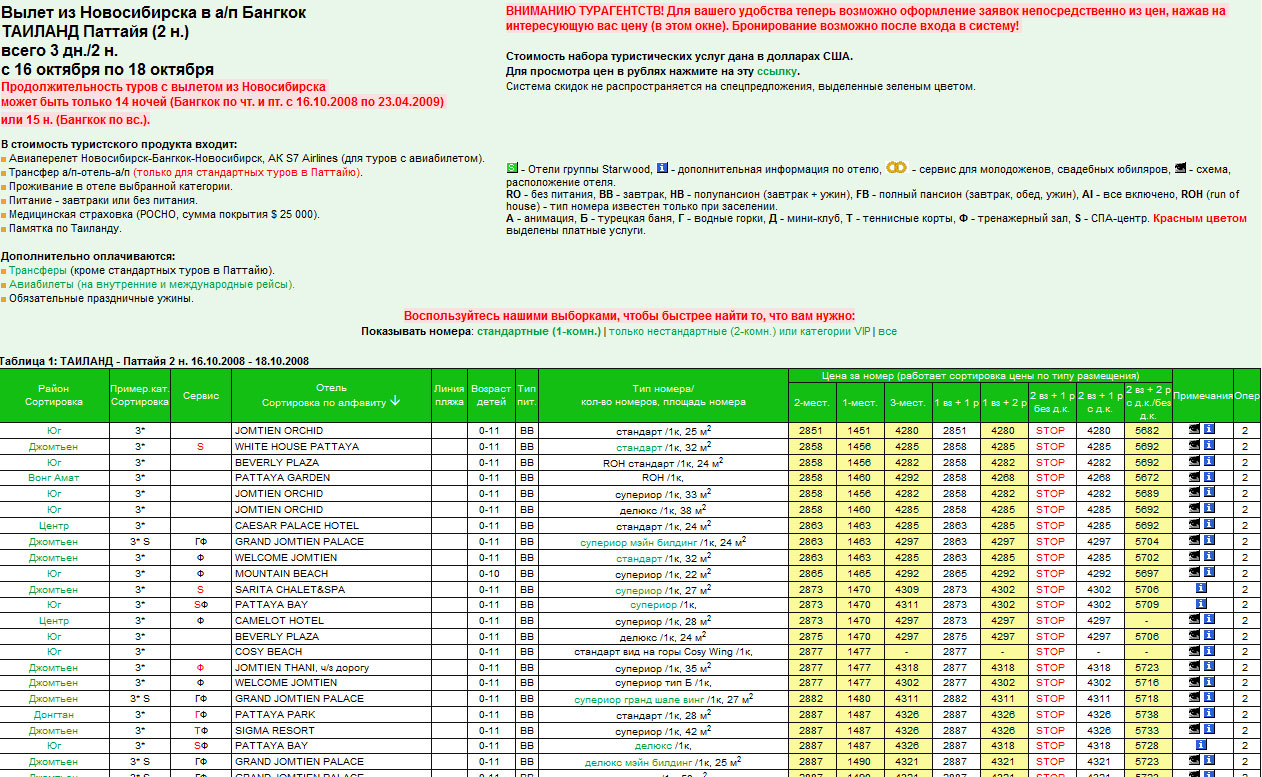The width and height of the screenshot is (1262, 777).
Task: Open scheme icon for JOMTIEN THANI
Action: 1194,667
